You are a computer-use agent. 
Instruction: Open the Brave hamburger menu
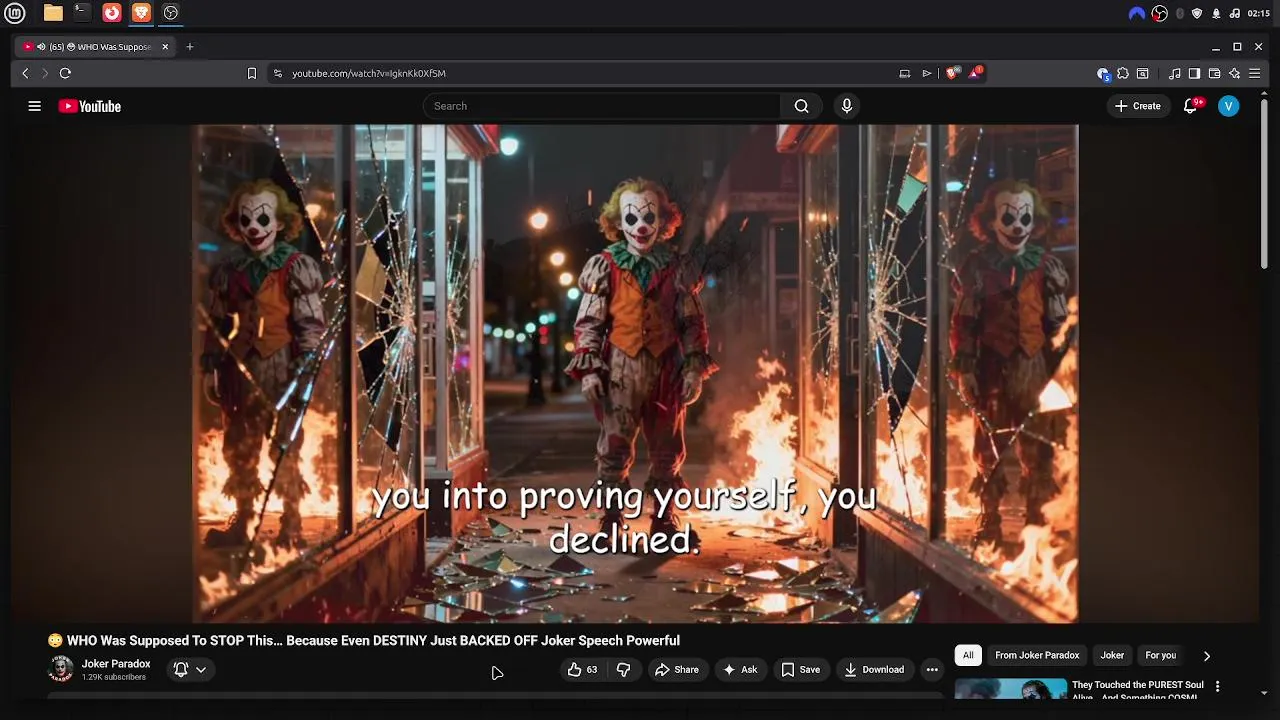[x=1254, y=73]
